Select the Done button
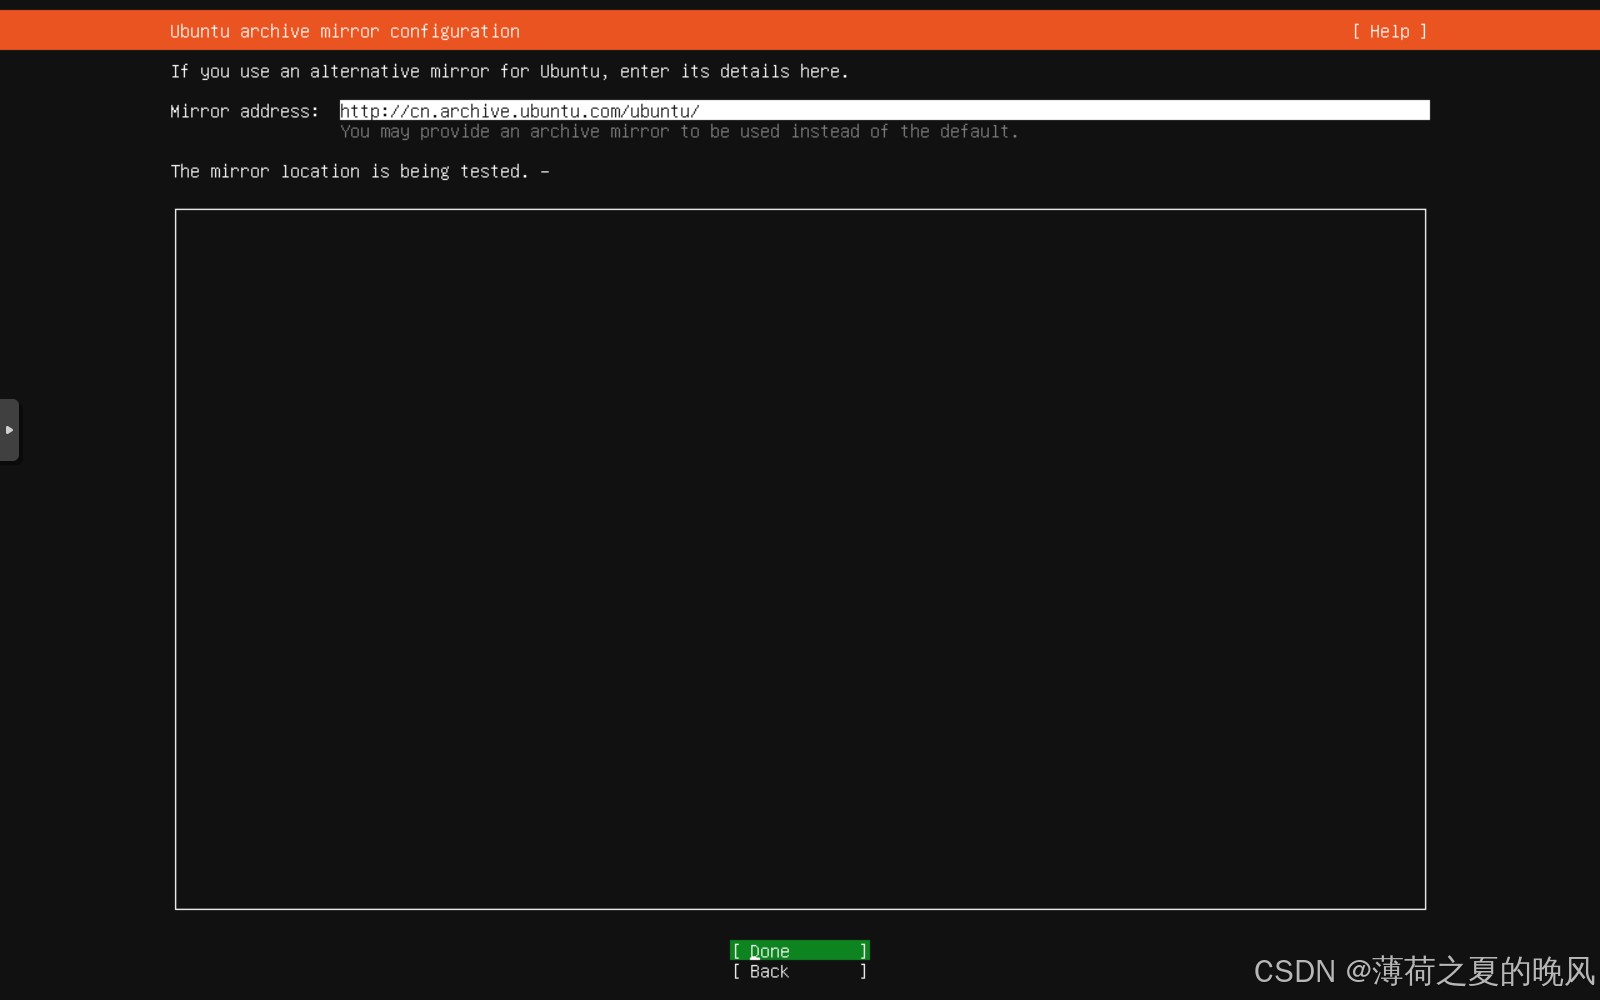 800,950
